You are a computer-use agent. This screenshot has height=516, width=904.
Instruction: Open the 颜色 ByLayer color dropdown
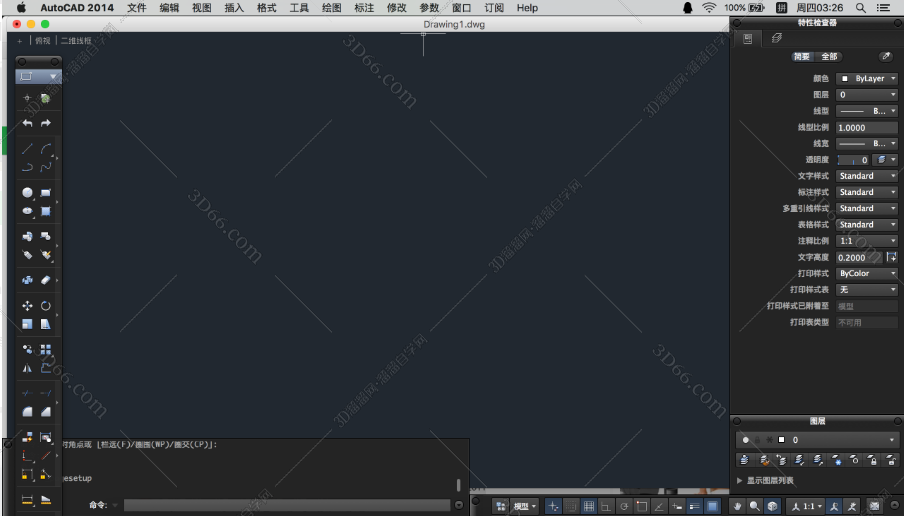tap(867, 79)
